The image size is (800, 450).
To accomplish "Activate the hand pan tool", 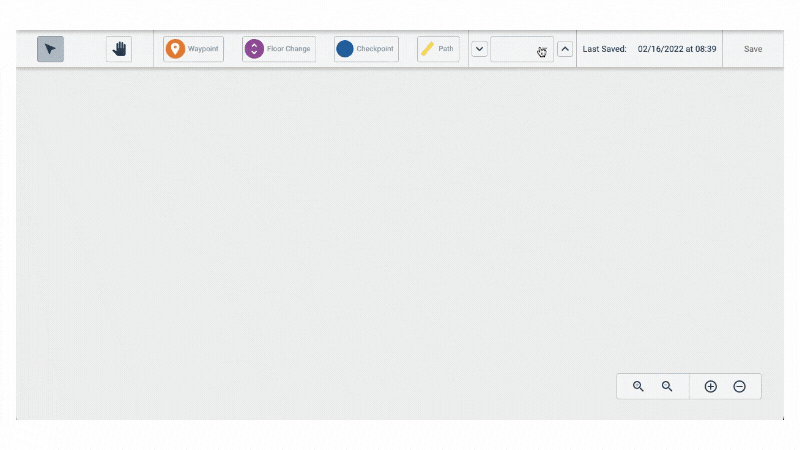I will tap(119, 49).
